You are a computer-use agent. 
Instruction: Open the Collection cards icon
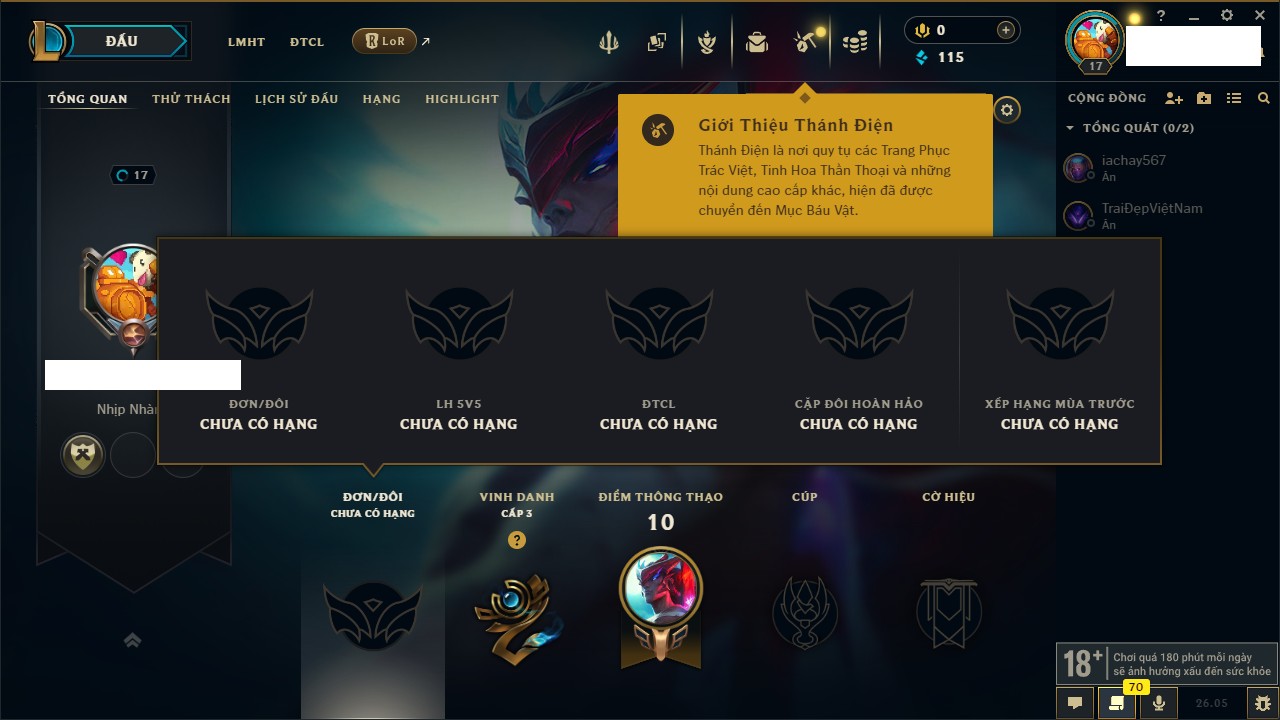(656, 42)
